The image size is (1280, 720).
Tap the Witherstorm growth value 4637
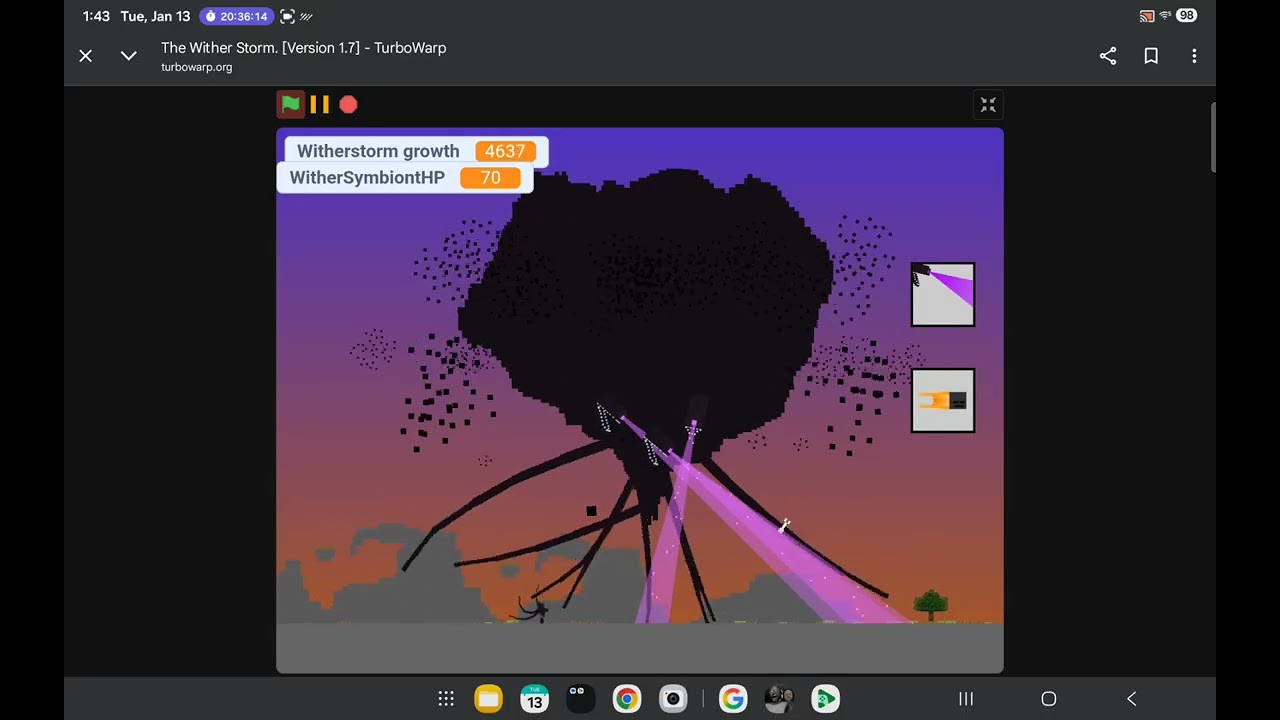pyautogui.click(x=505, y=151)
